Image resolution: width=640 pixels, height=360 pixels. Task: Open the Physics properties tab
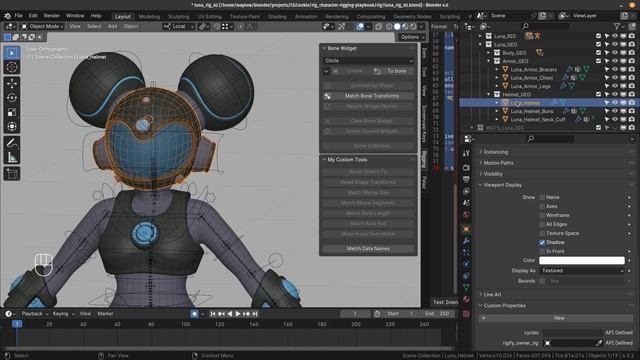click(466, 264)
